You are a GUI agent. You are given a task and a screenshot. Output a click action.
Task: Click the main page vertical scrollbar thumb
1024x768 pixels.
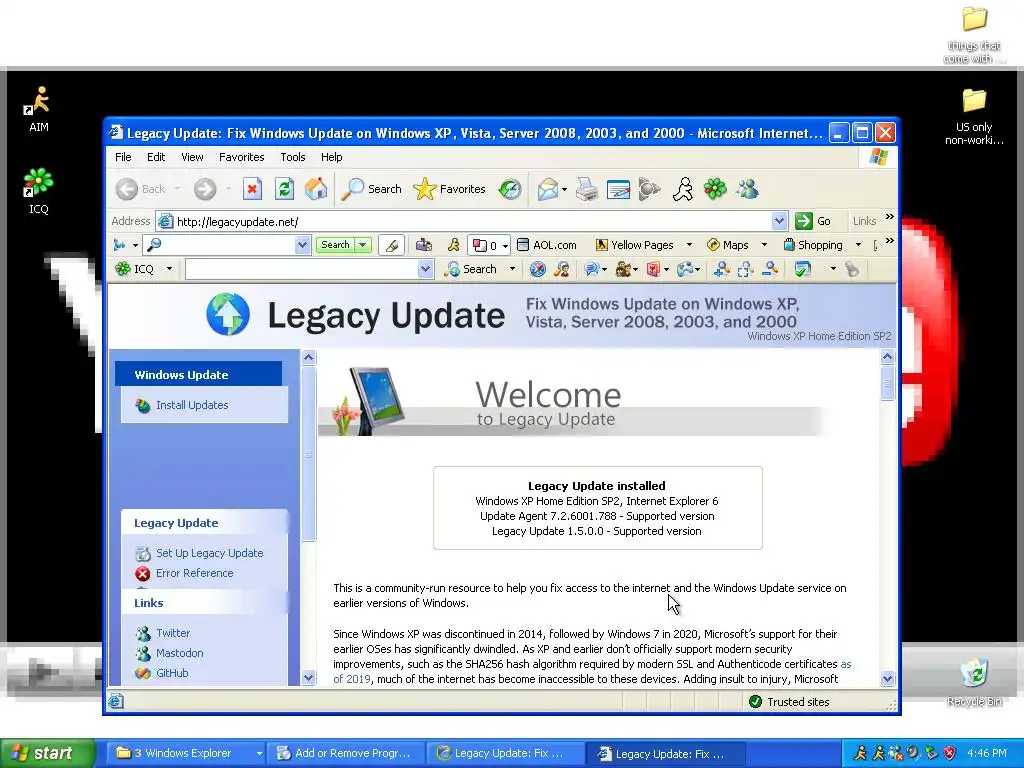tap(887, 383)
